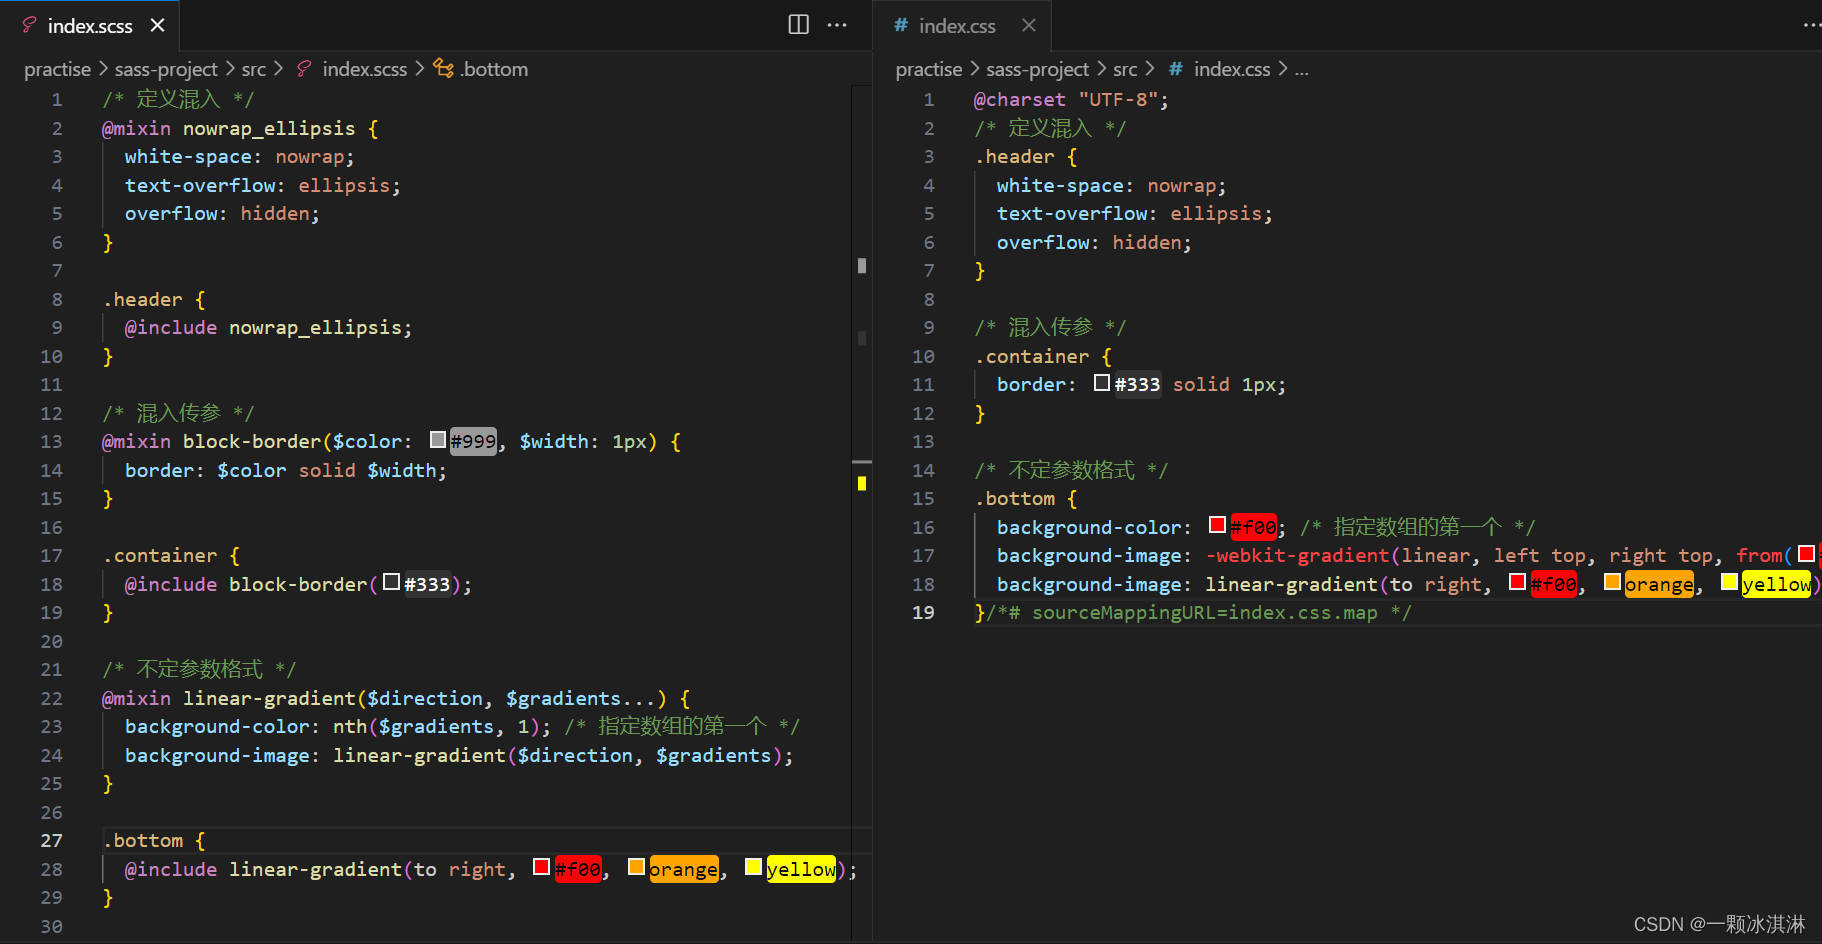The width and height of the screenshot is (1822, 944).
Task: Click '.container' selector in scss line 17
Action: tap(160, 556)
